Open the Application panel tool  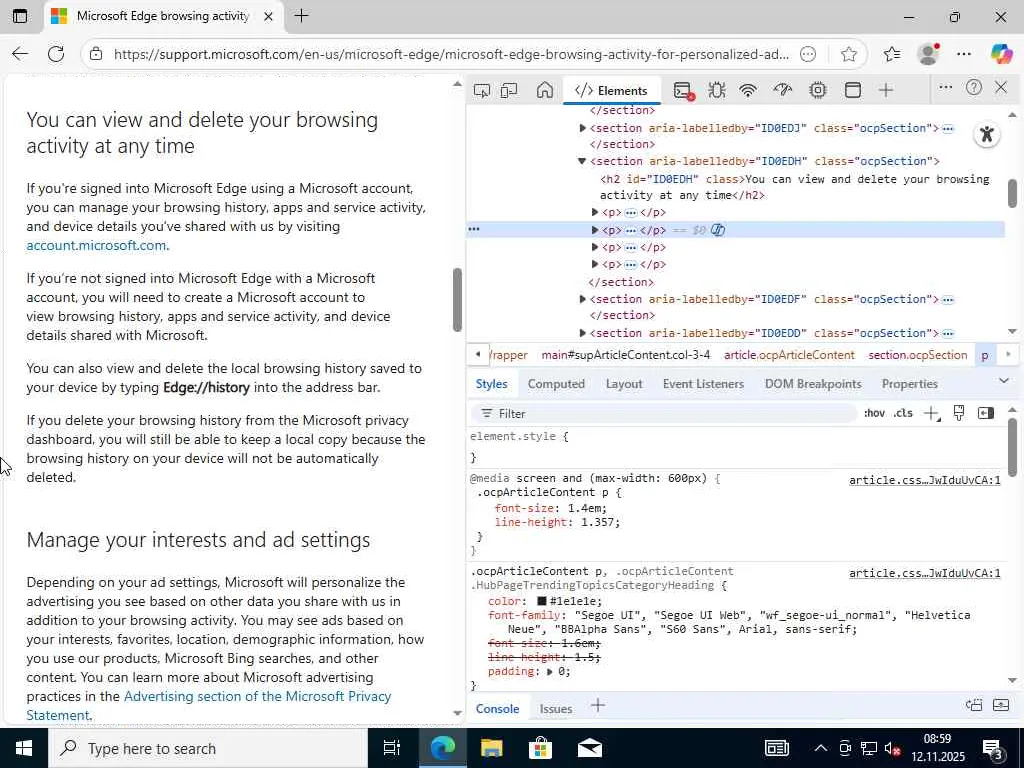coord(853,90)
